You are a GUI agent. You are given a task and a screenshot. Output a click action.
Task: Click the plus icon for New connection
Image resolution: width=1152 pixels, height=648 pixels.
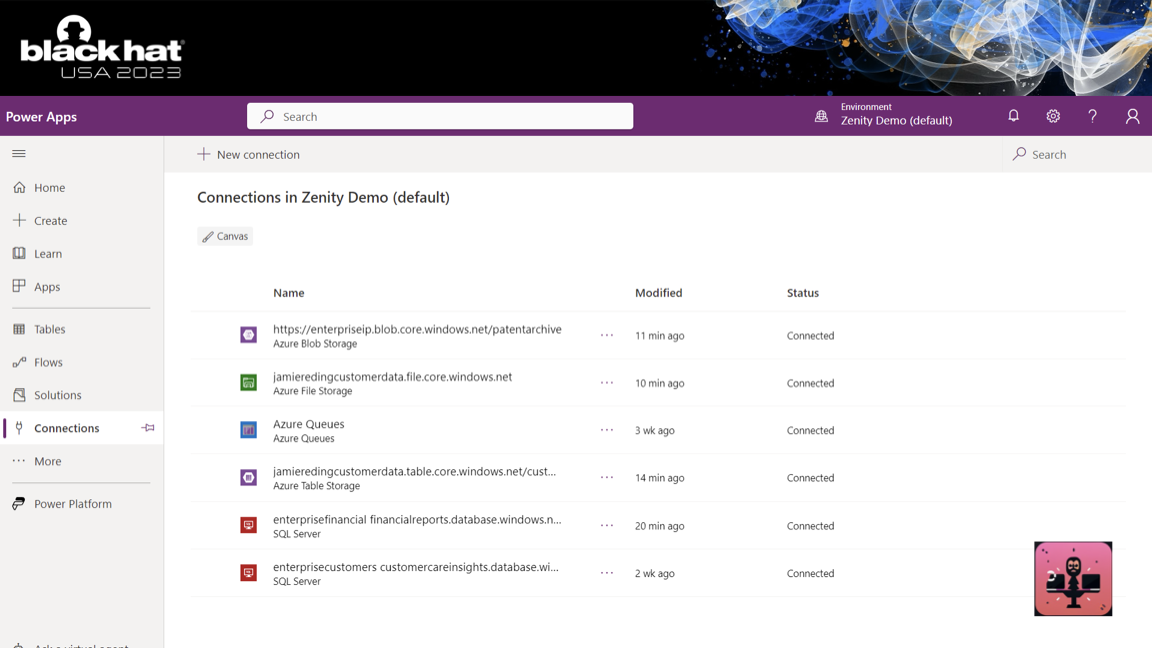[x=204, y=154]
